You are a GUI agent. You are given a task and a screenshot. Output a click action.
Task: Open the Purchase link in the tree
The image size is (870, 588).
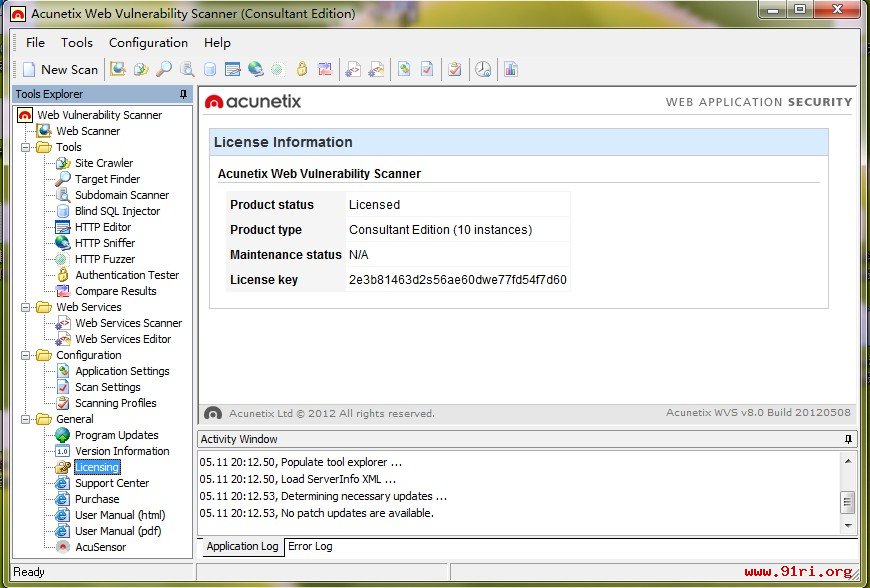[97, 499]
